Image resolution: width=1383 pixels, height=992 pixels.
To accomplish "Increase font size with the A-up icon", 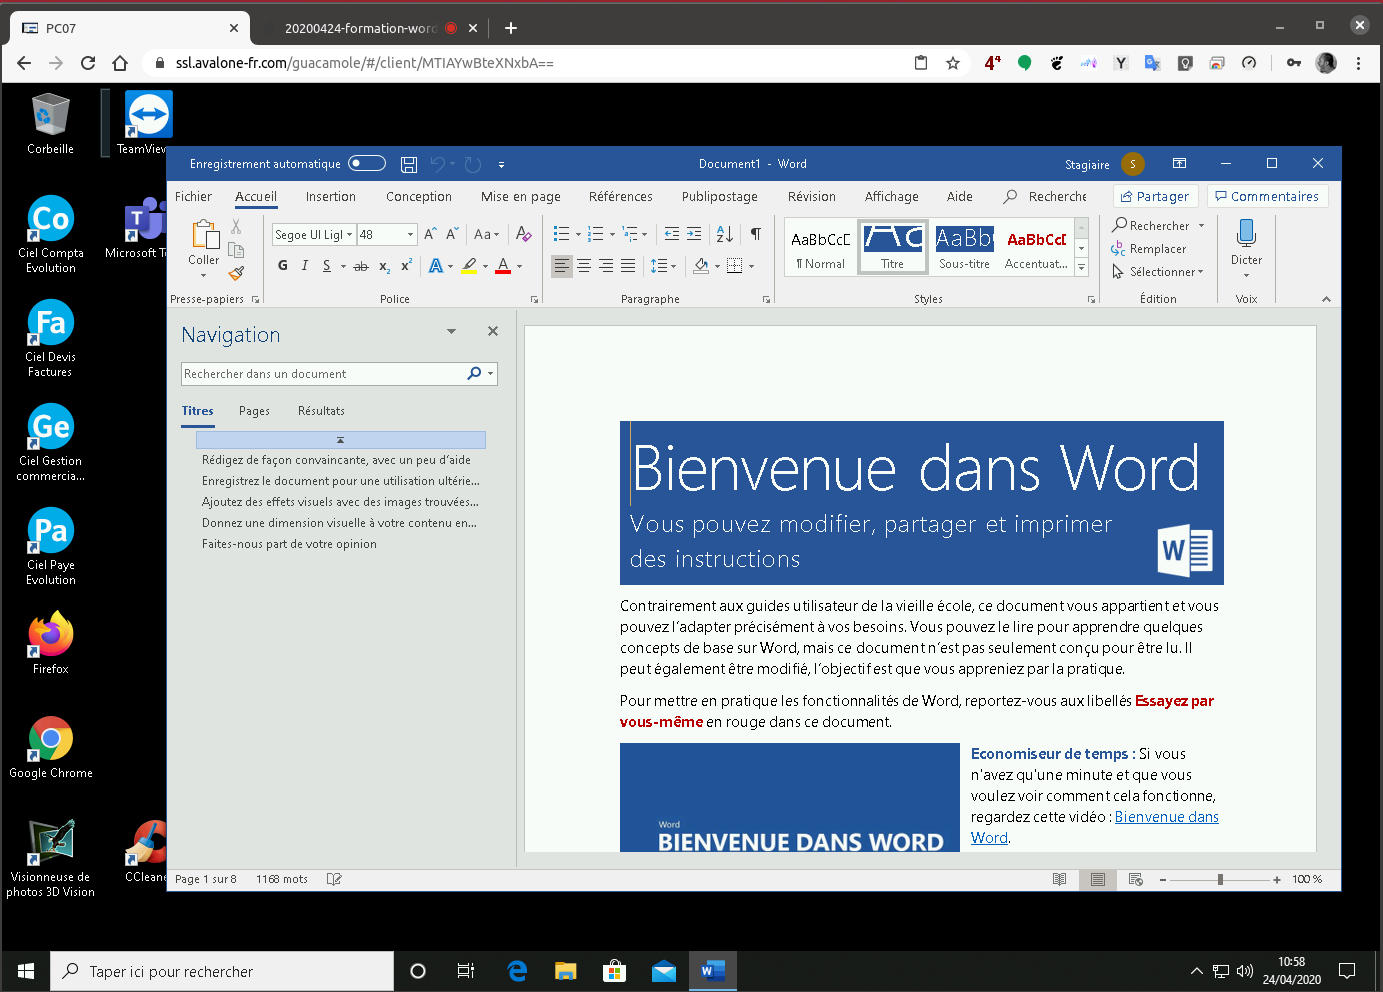I will click(x=430, y=234).
